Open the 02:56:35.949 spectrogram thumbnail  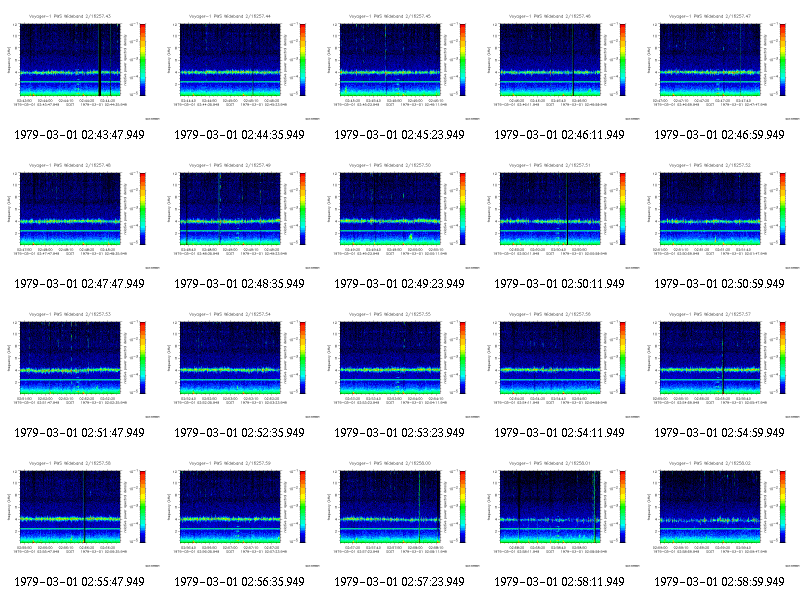(x=240, y=512)
